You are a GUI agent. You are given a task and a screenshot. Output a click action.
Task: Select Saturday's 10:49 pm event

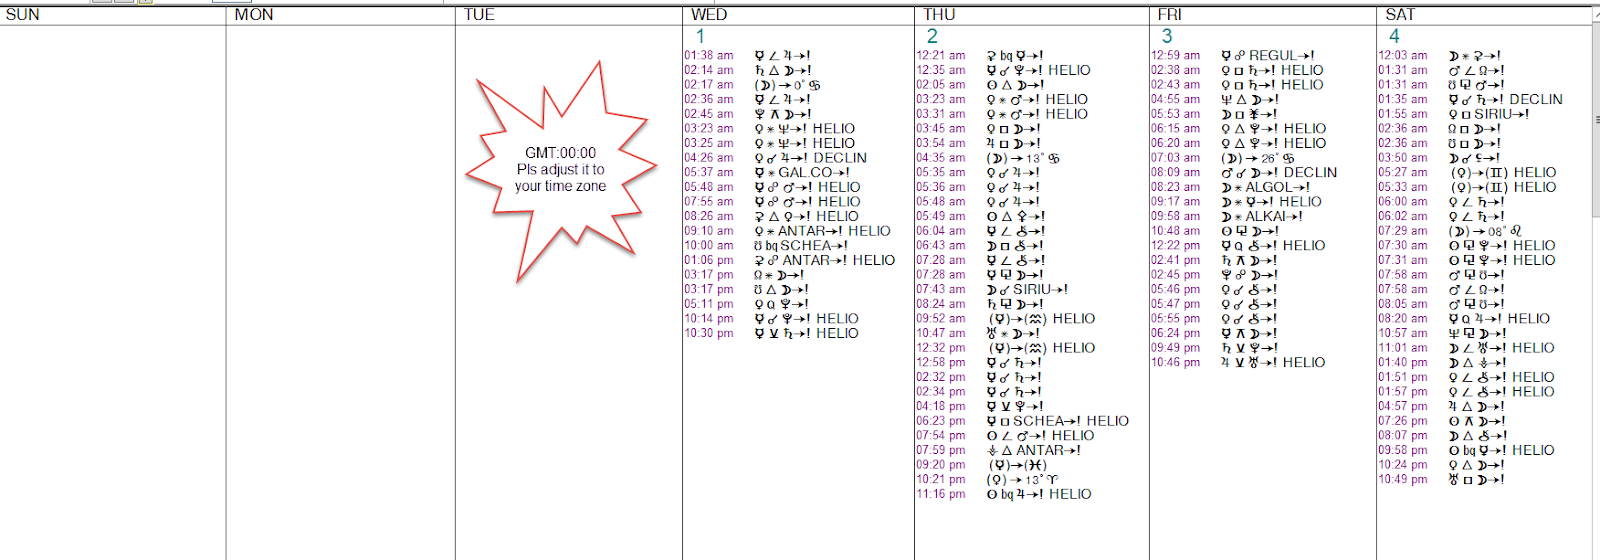pyautogui.click(x=1442, y=480)
